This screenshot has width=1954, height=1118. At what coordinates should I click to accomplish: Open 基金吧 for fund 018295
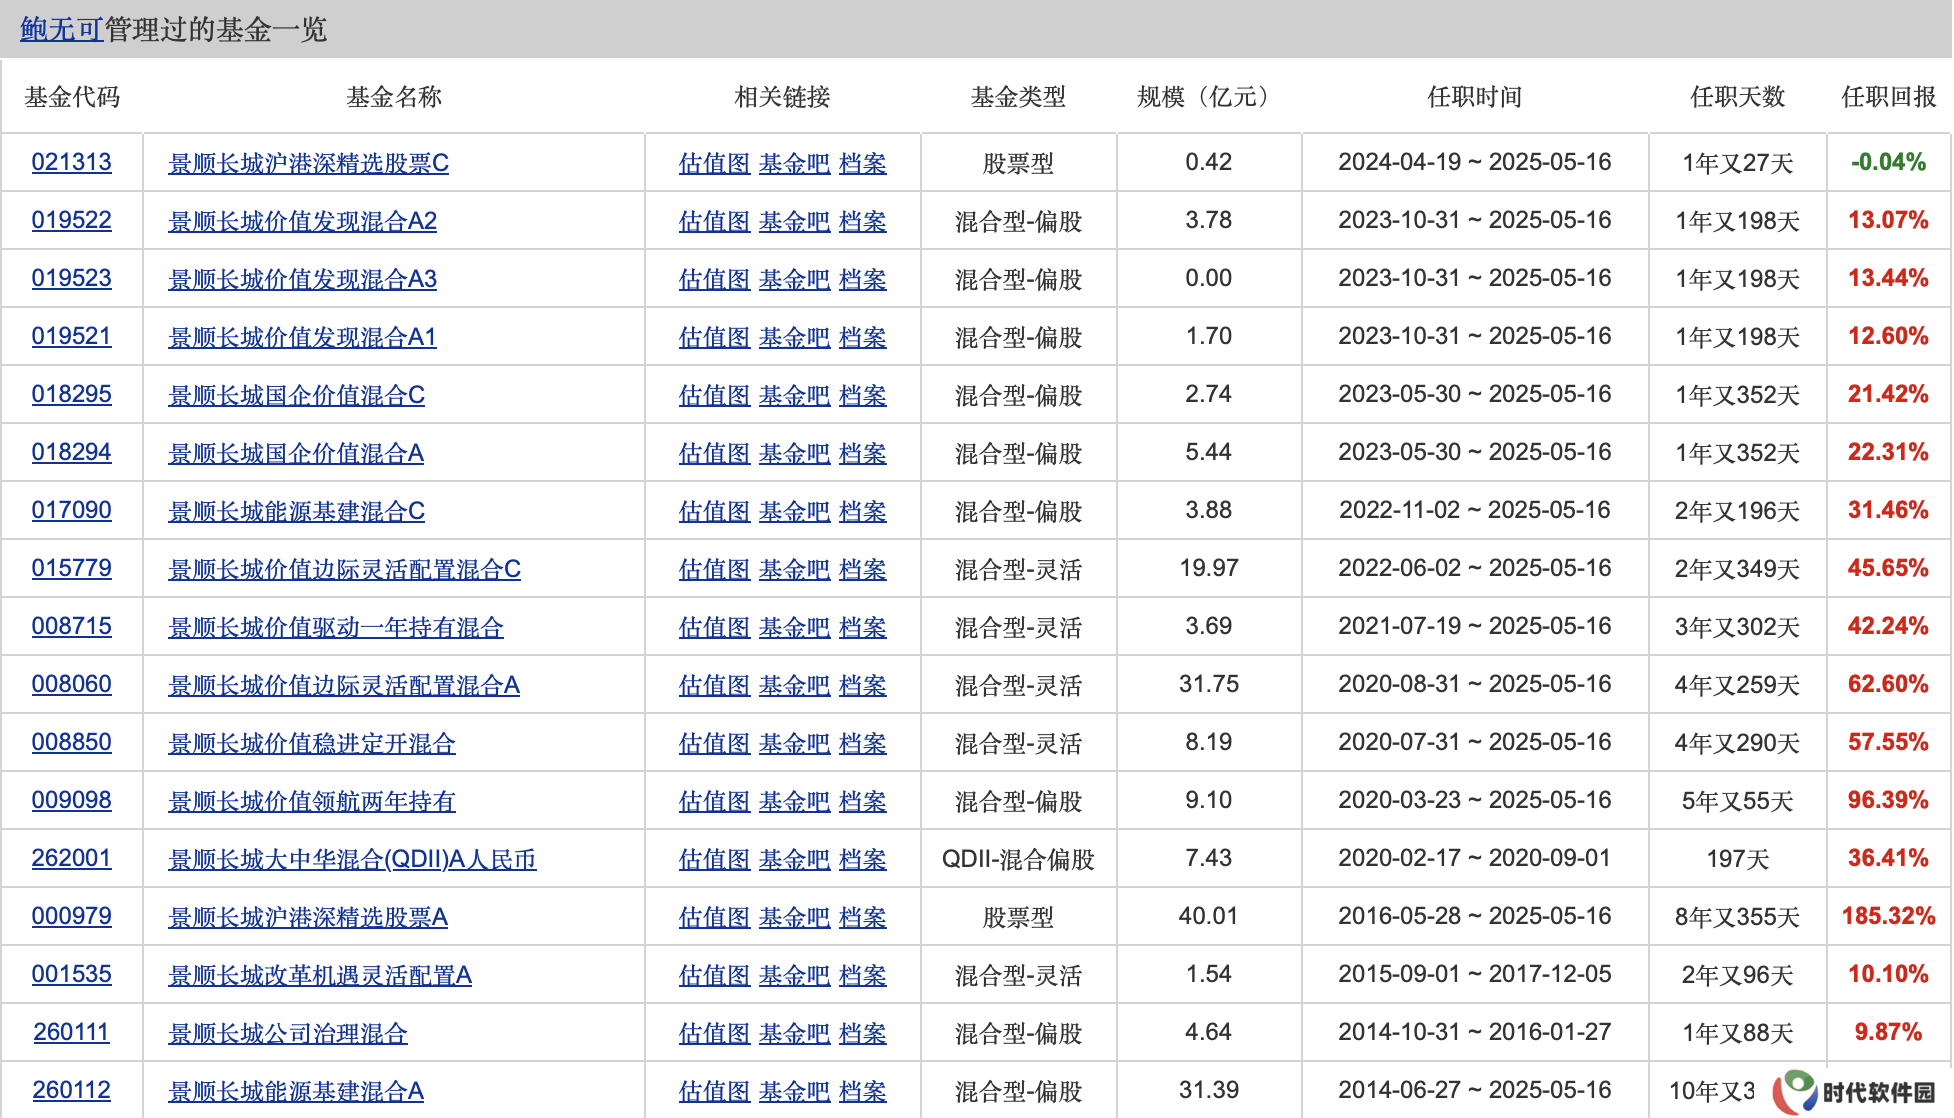click(x=795, y=395)
